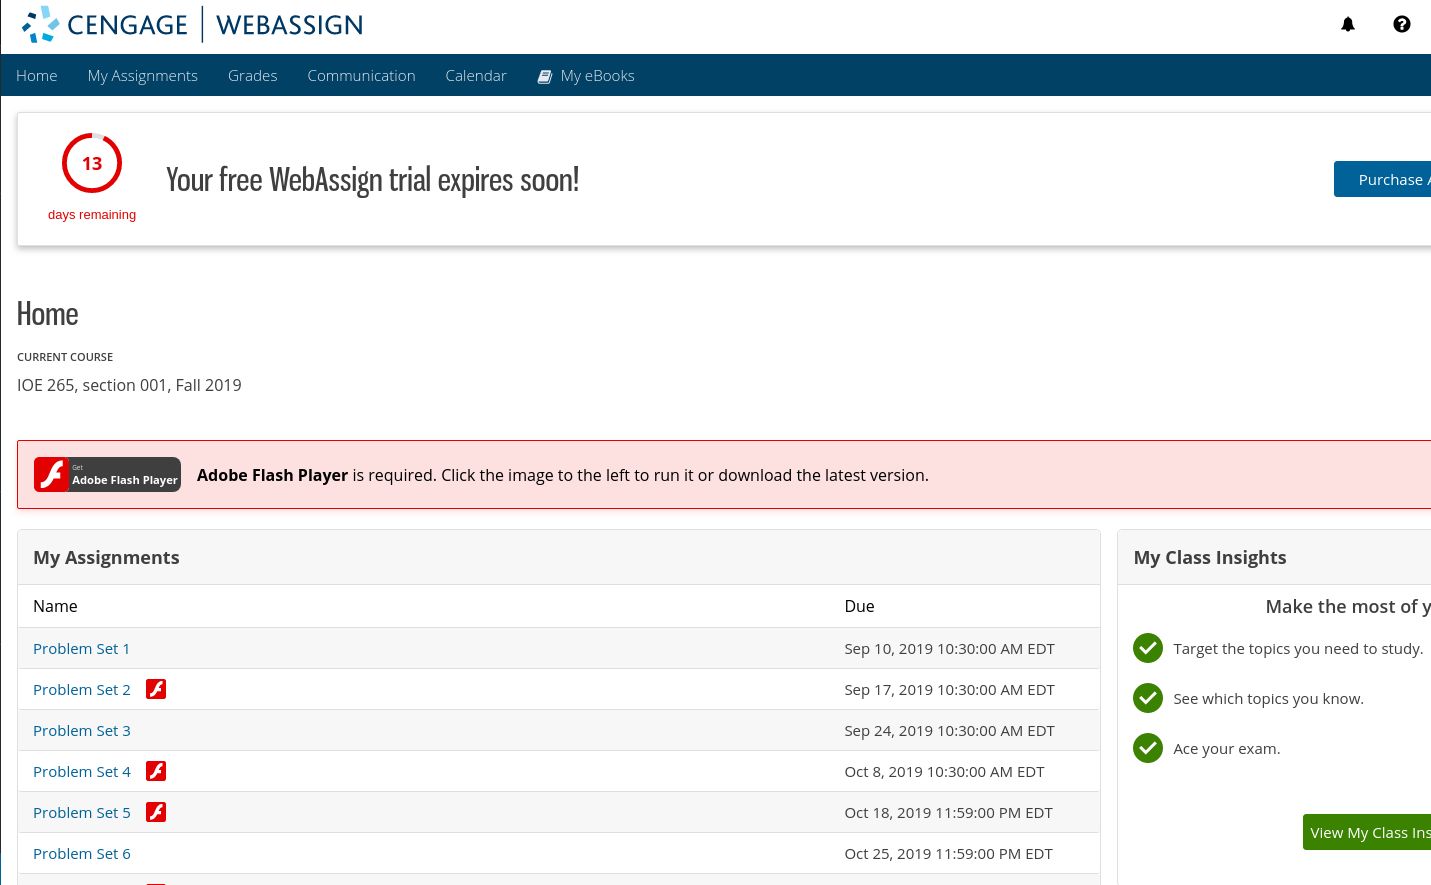Click the Flash icon next to Problem Set 4

coord(156,771)
